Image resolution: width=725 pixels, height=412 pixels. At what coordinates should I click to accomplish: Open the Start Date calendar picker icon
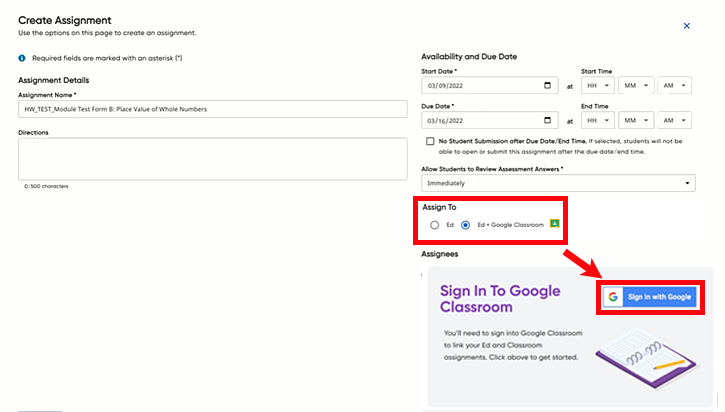(x=547, y=86)
